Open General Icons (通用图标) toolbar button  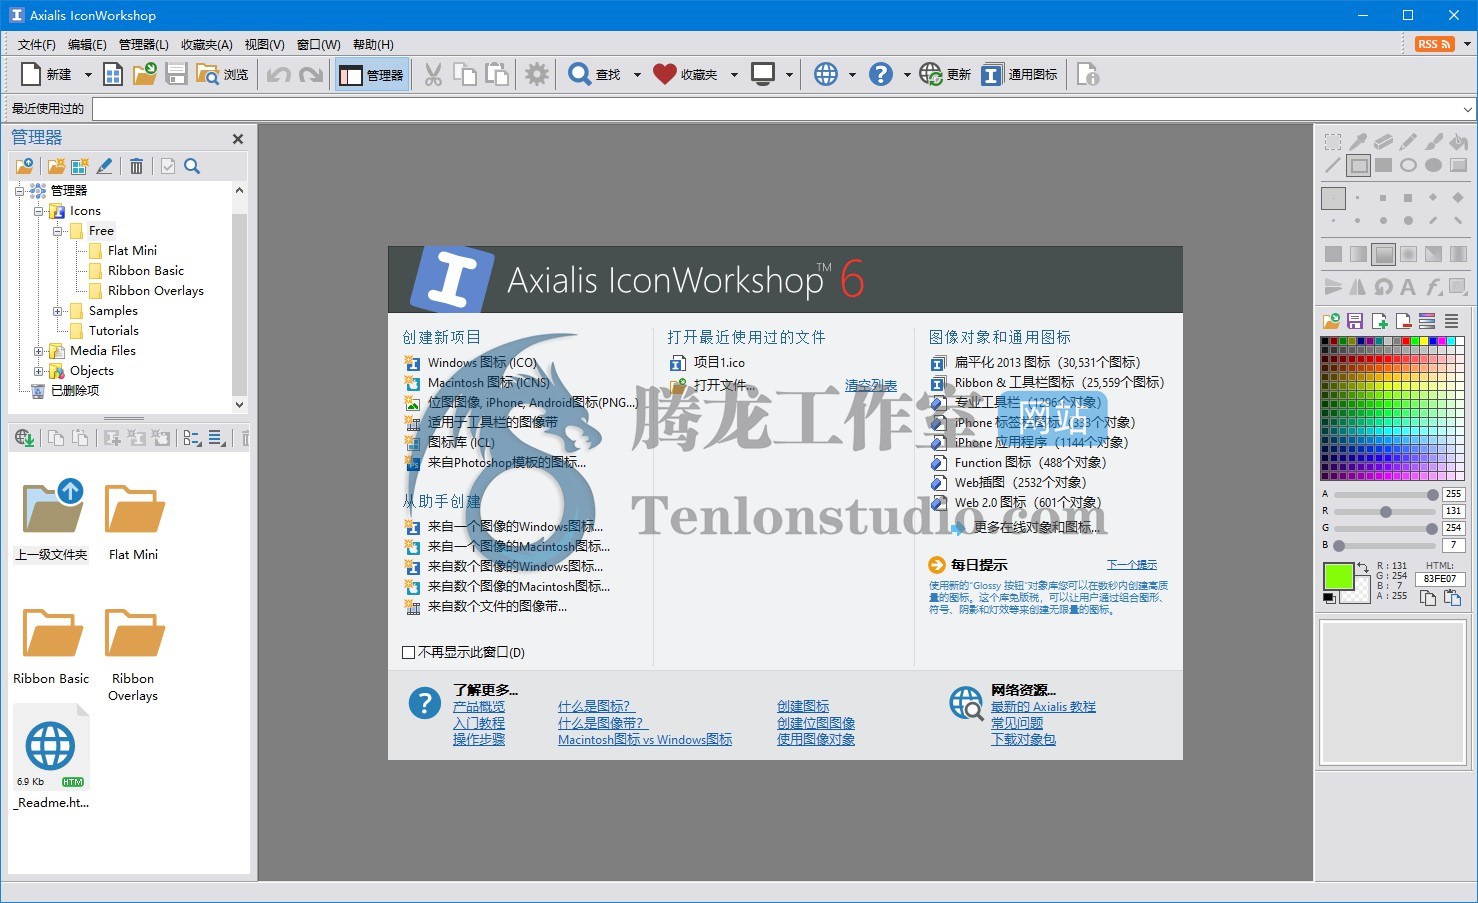[1020, 74]
